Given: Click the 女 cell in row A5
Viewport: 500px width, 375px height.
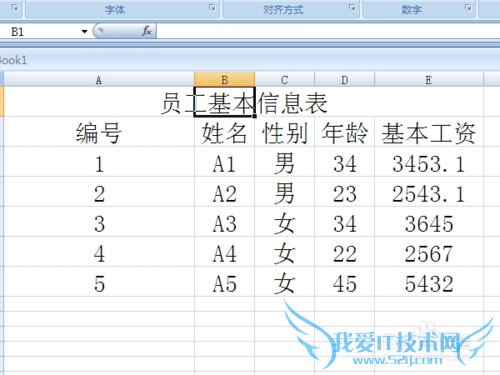Looking at the screenshot, I should click(285, 282).
